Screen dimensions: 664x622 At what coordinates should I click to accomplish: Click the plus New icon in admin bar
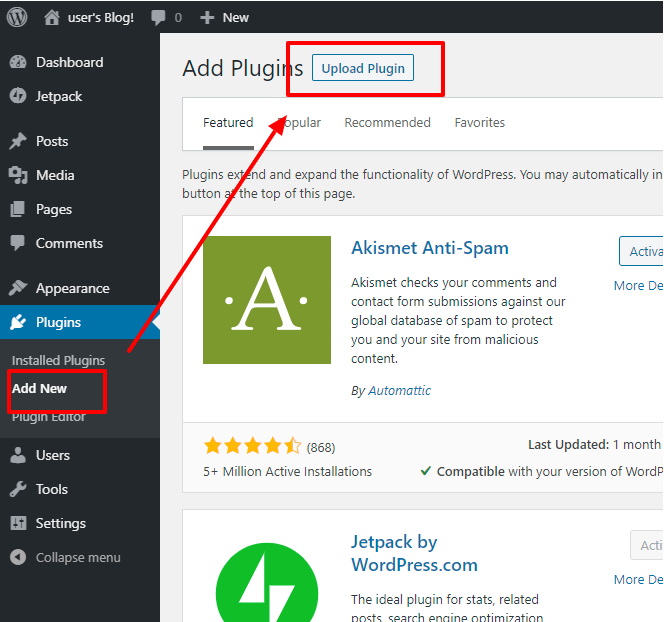(x=207, y=18)
